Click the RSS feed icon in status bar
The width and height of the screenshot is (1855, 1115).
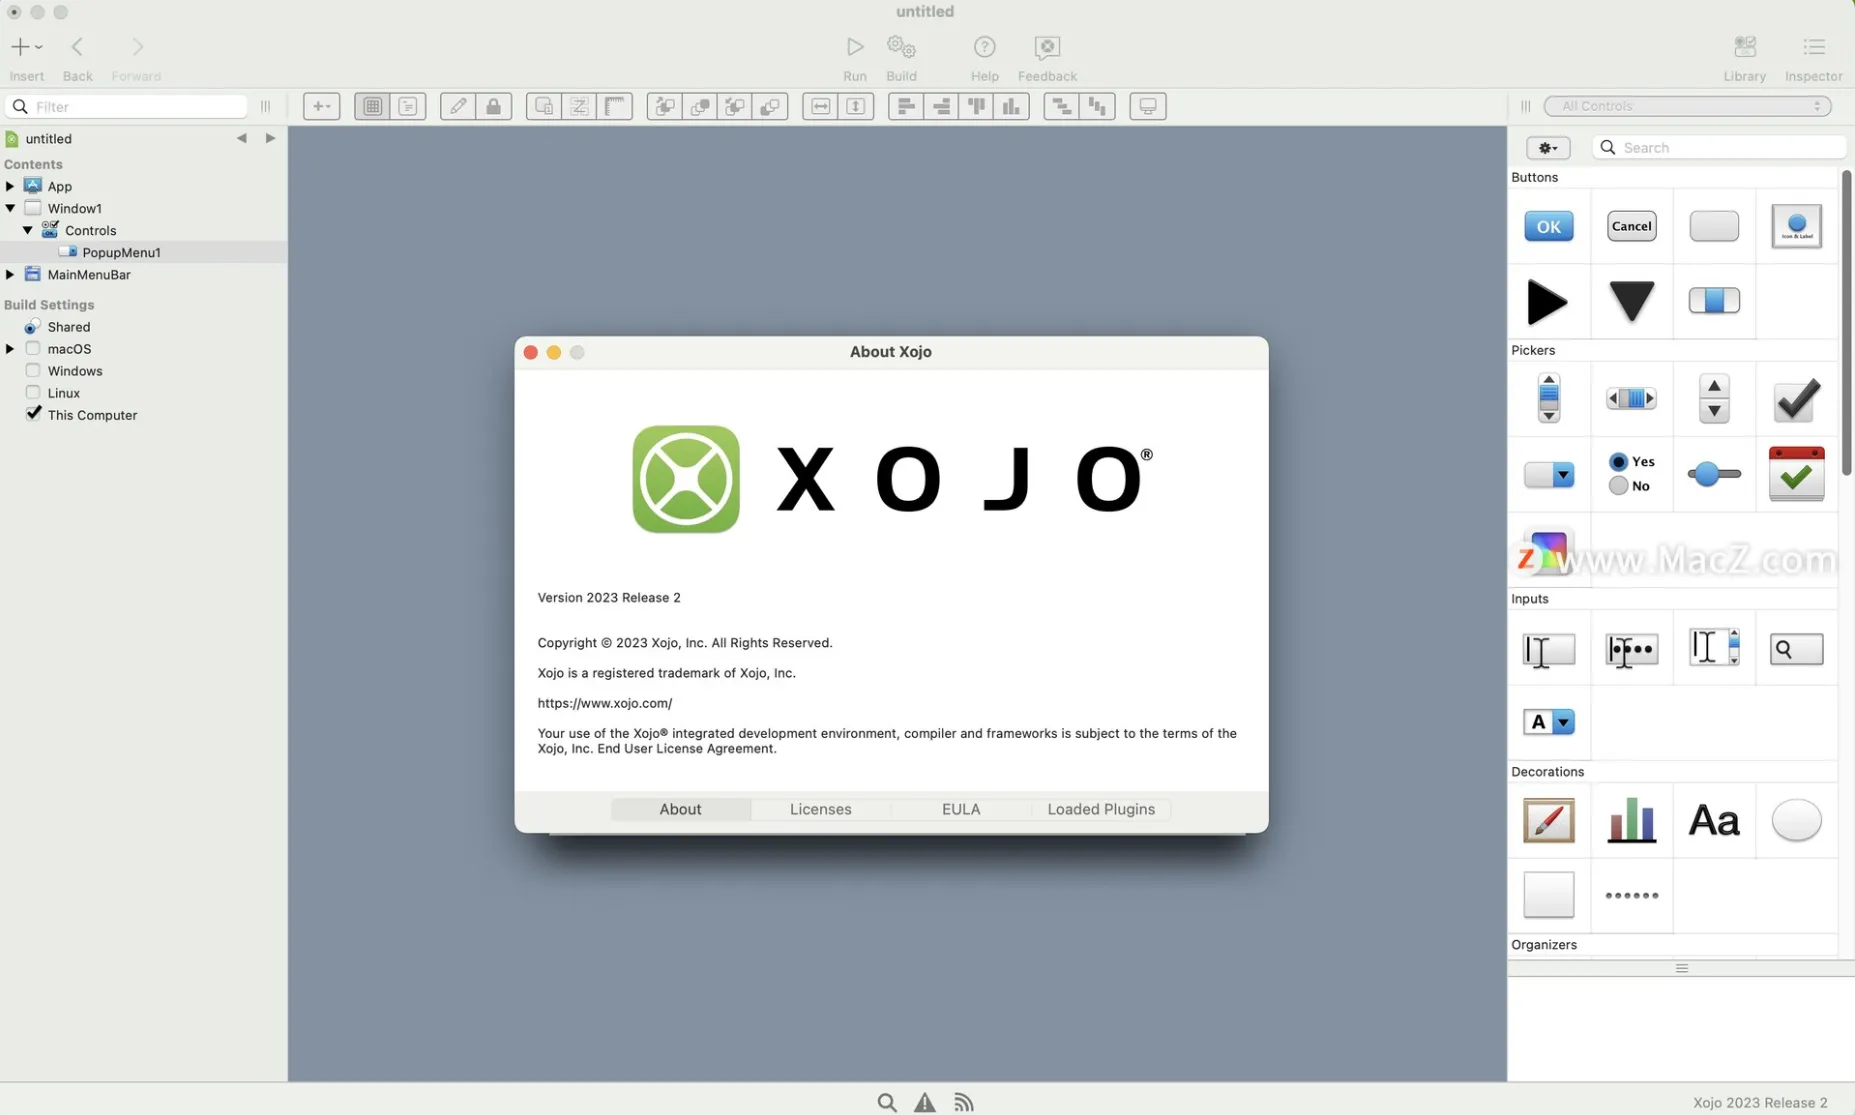(x=963, y=1102)
